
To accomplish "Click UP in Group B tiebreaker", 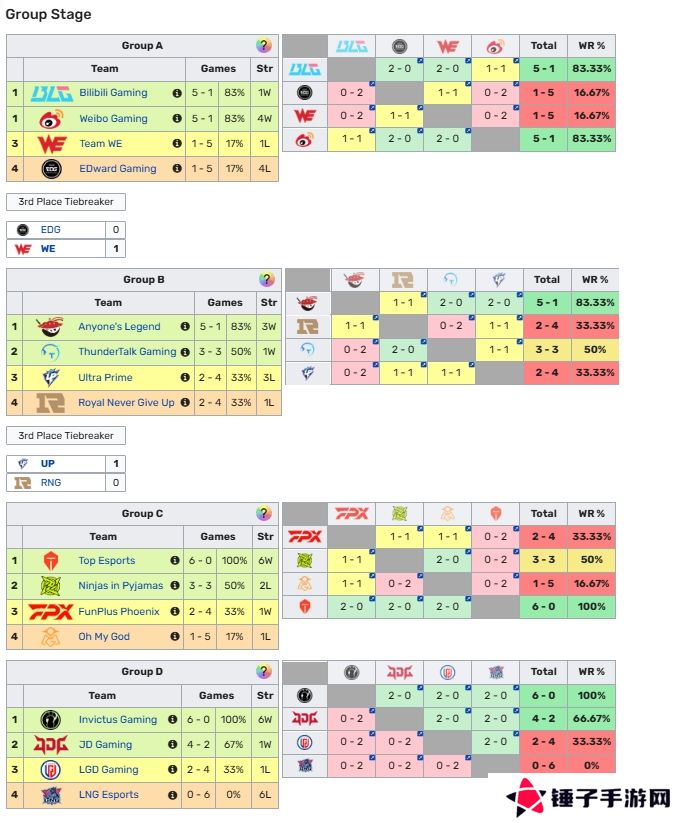I will (48, 464).
